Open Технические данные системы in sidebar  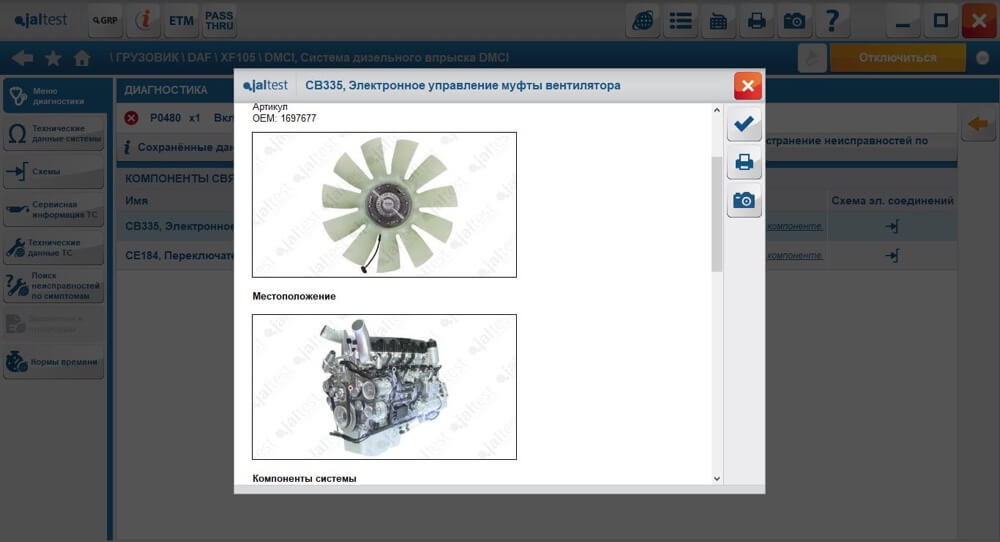(54, 133)
